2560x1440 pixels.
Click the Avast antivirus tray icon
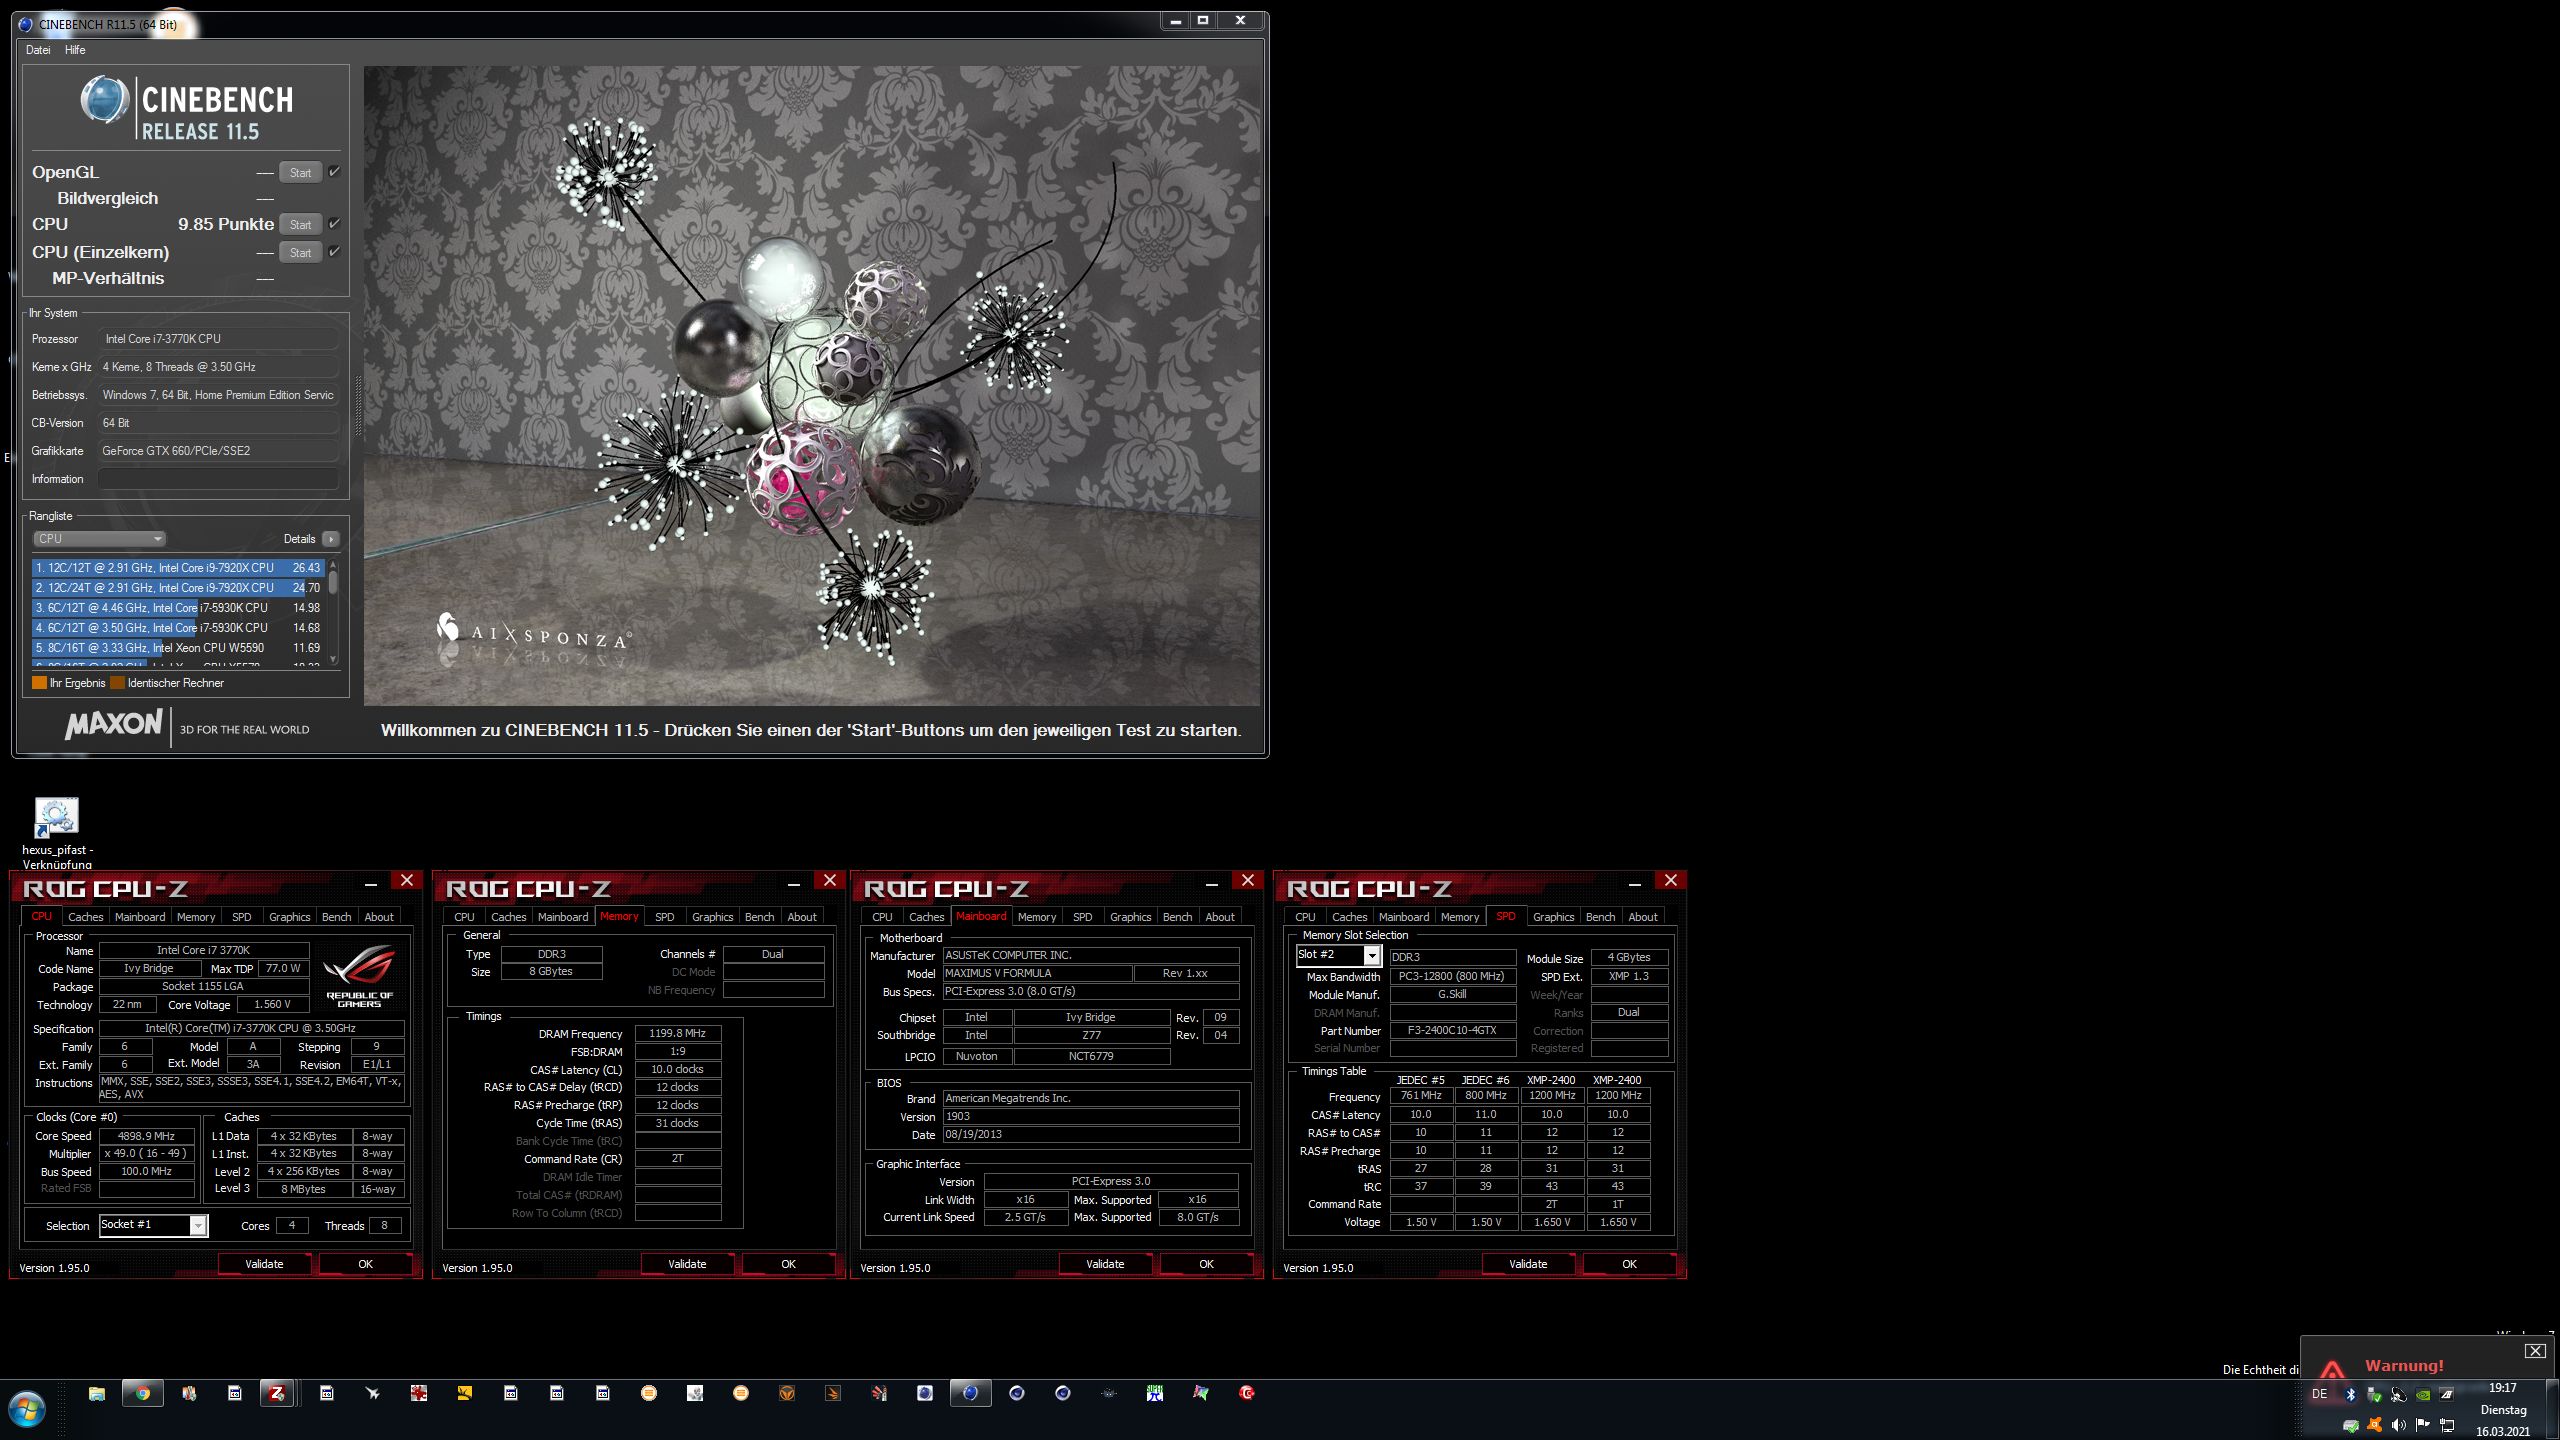tap(2375, 1425)
